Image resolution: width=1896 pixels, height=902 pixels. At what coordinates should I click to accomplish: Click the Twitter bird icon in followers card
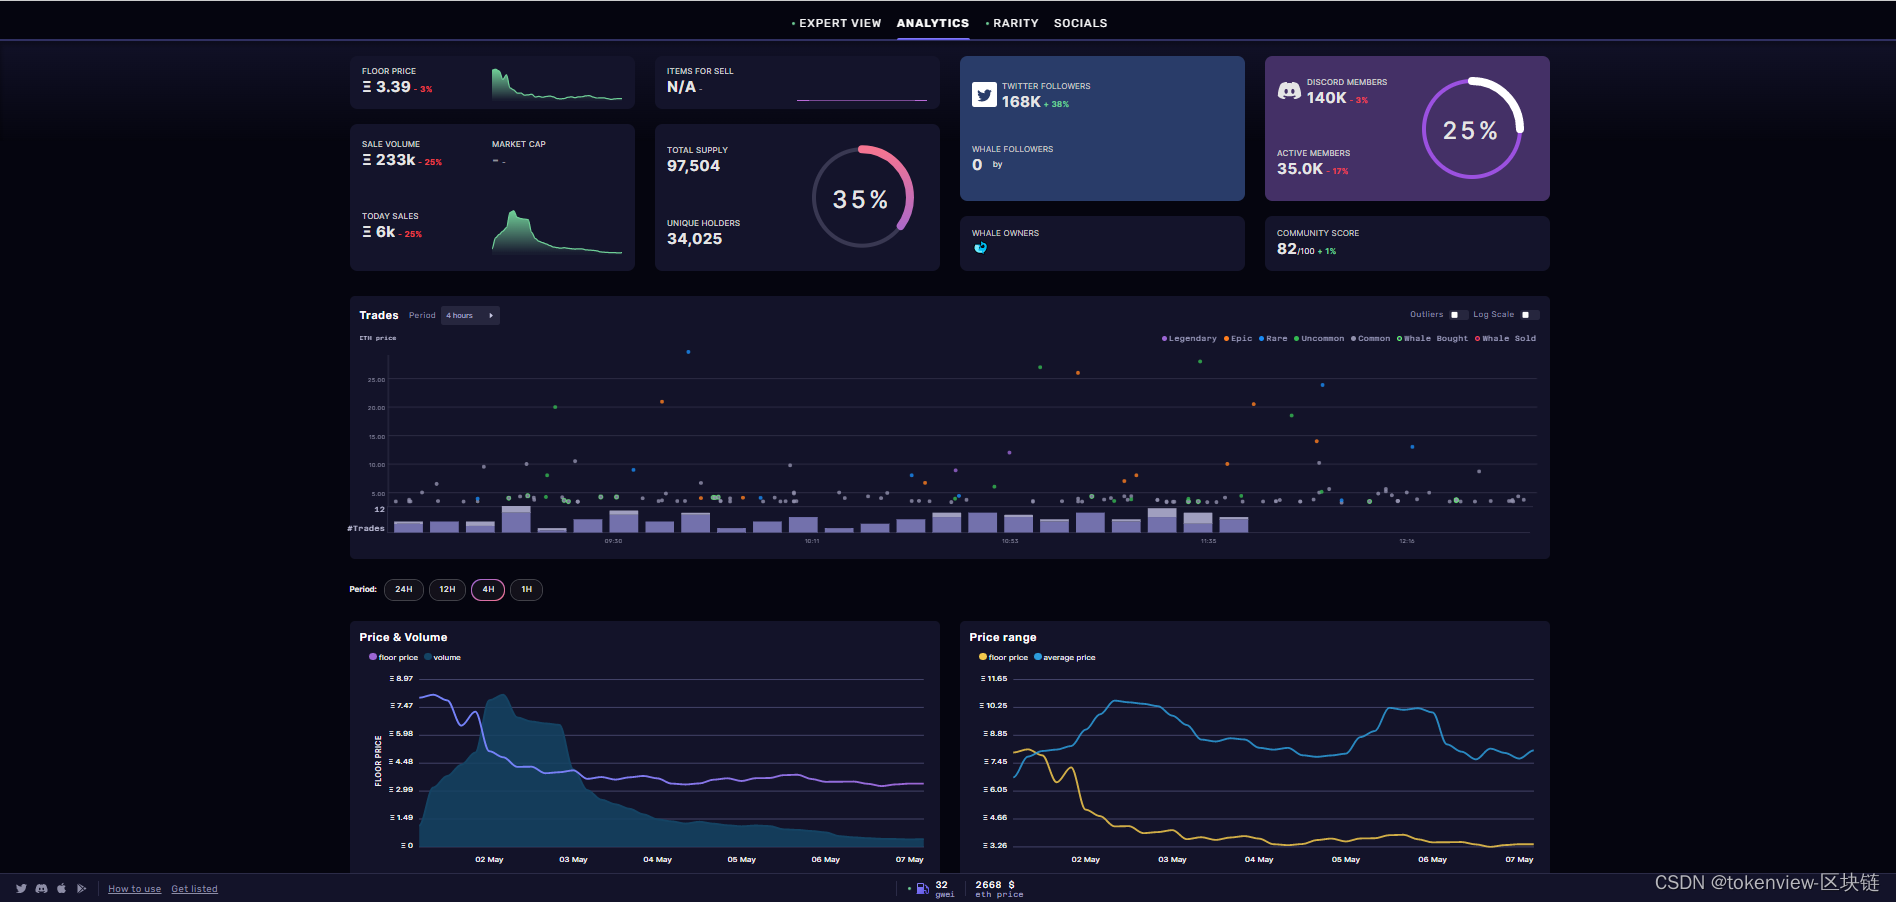(984, 95)
